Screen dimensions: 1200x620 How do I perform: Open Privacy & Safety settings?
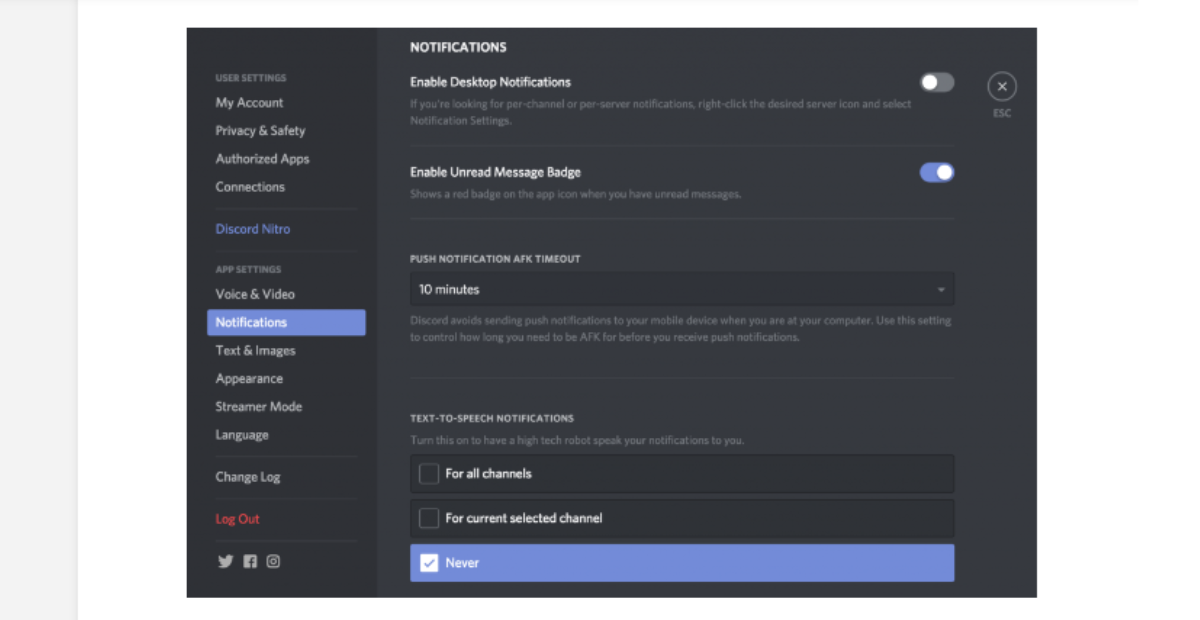pyautogui.click(x=260, y=130)
